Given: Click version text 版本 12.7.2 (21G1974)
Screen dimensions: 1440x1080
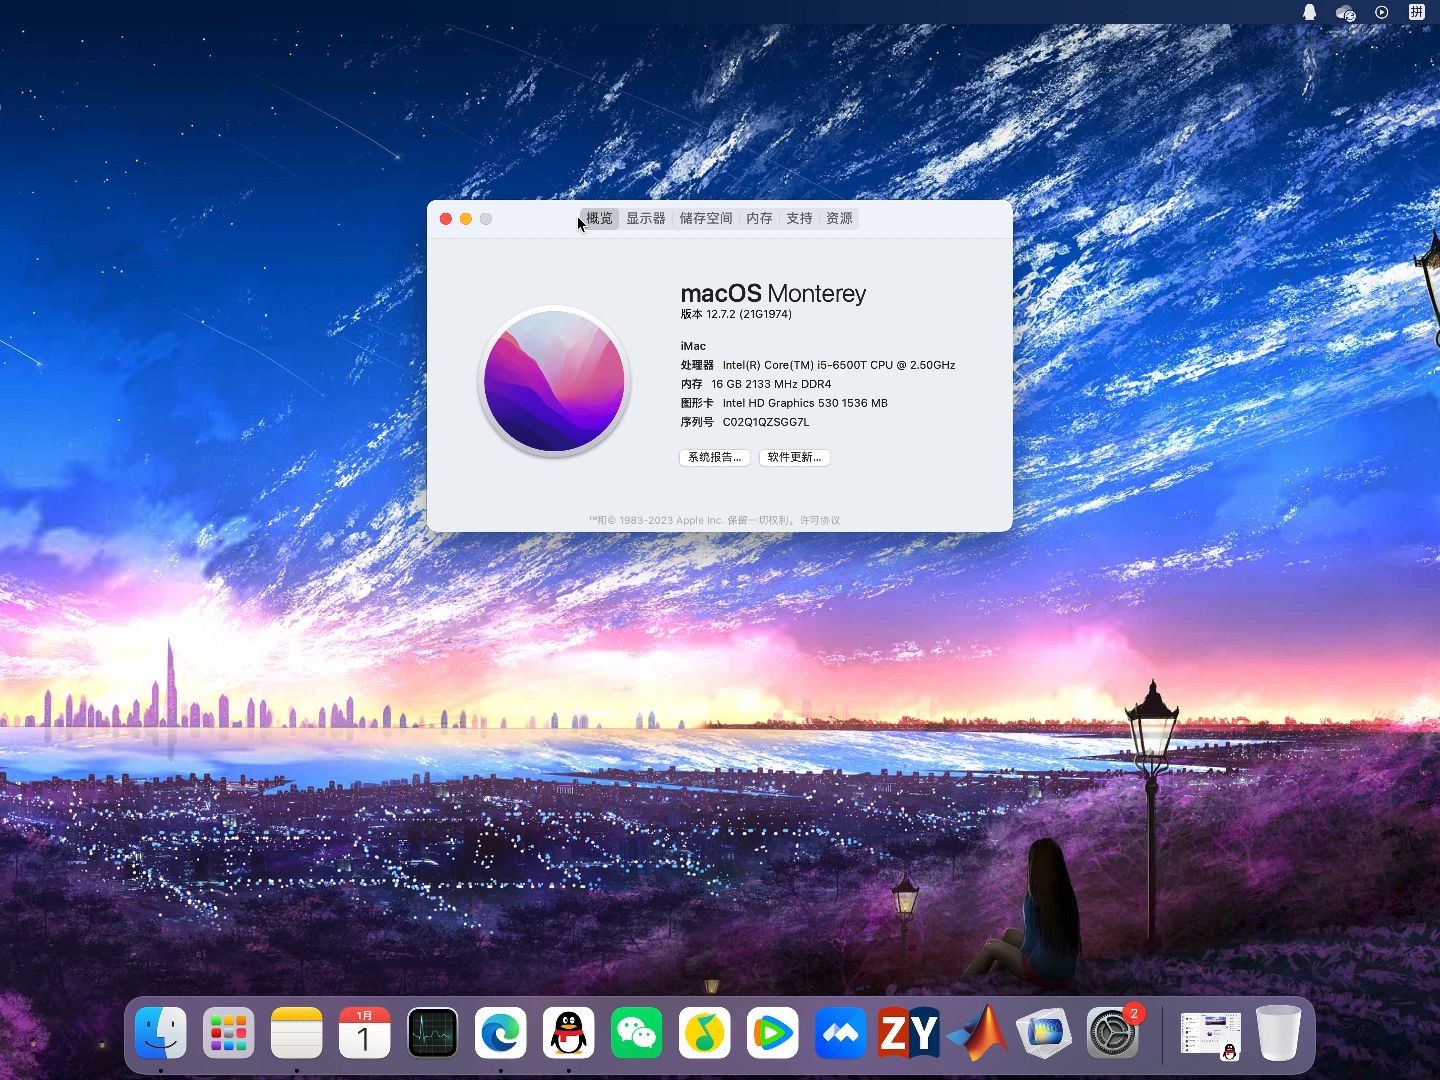Looking at the screenshot, I should pos(736,314).
